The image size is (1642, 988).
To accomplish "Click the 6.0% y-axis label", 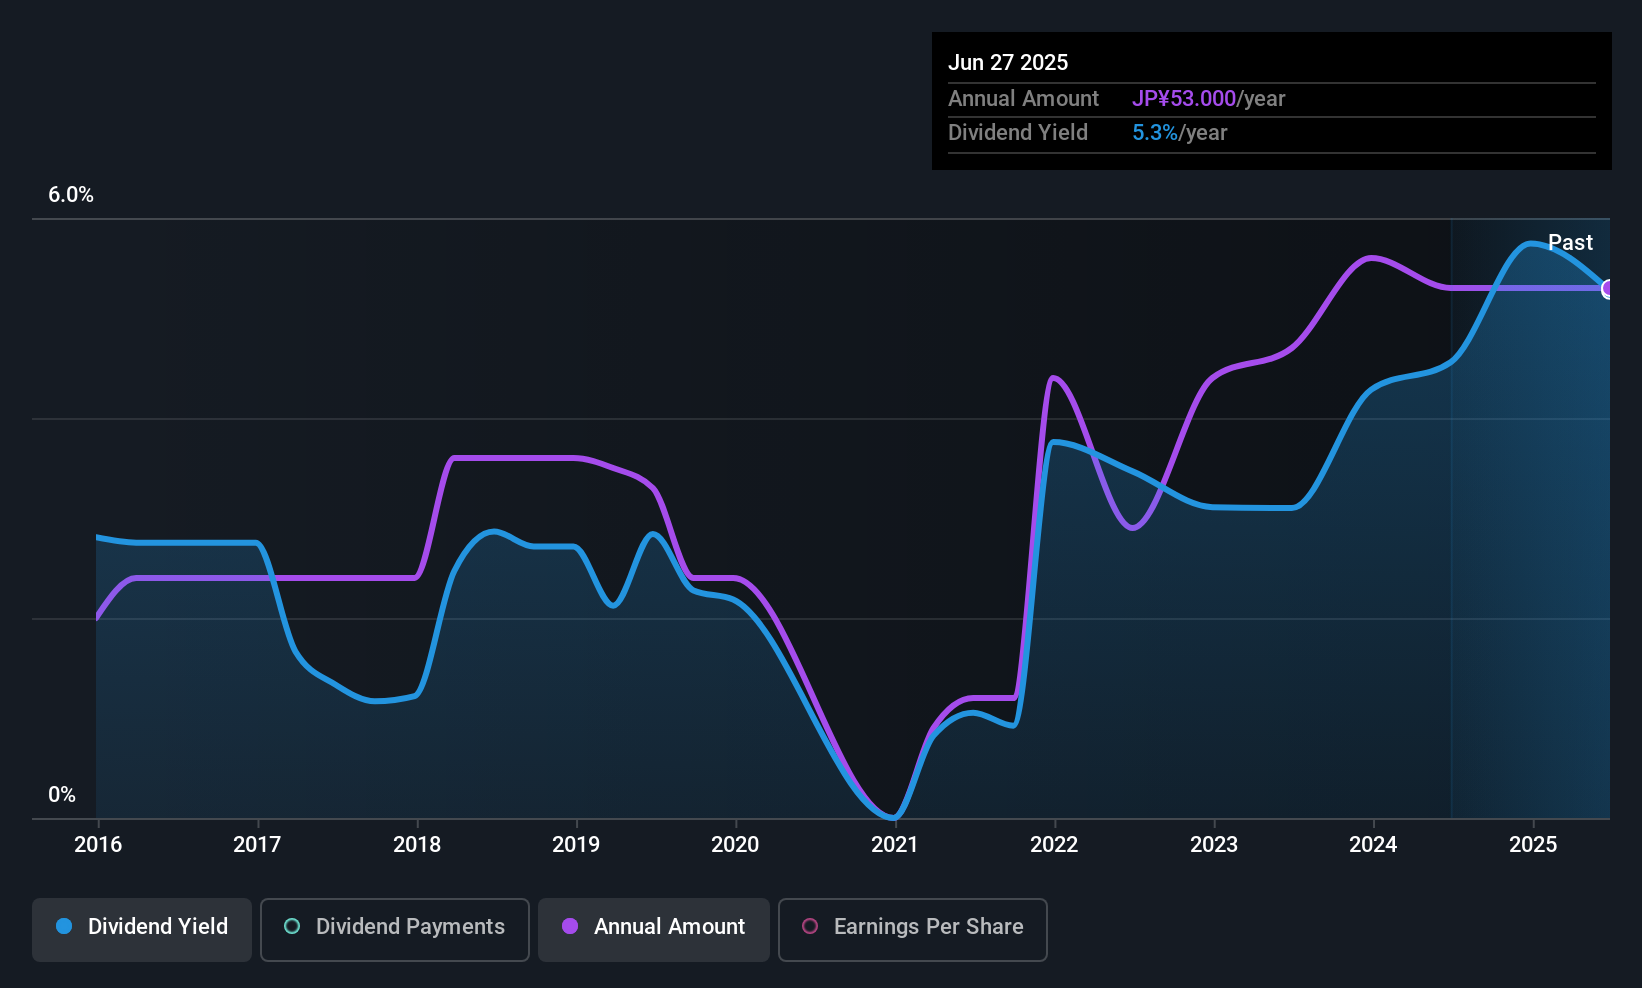I will click(71, 195).
